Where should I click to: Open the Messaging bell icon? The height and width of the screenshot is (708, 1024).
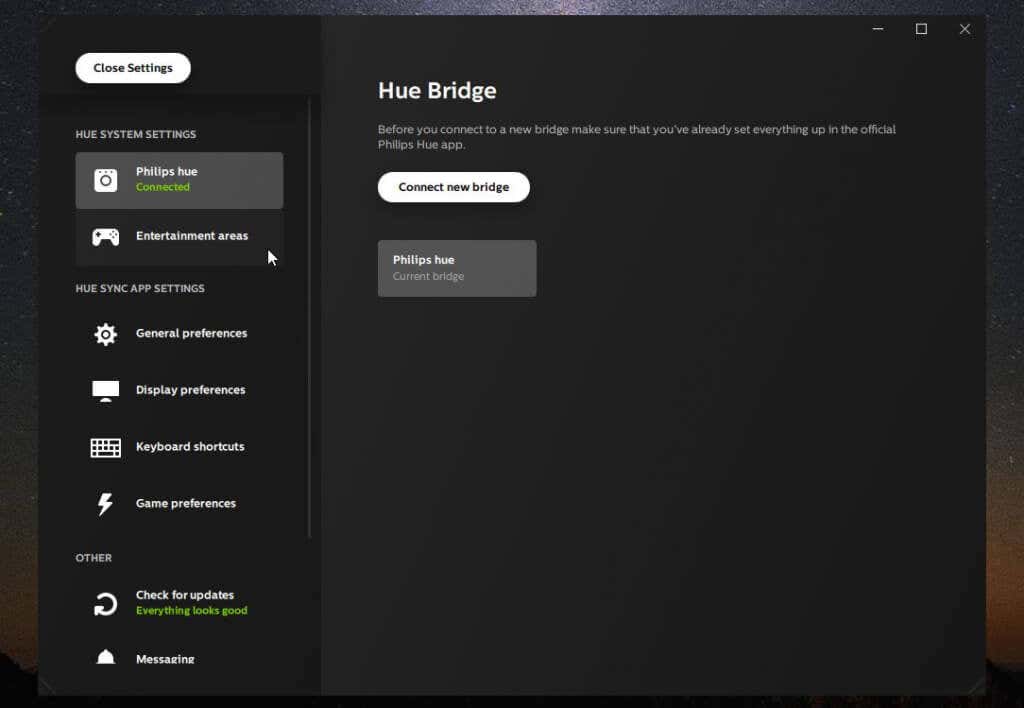[x=105, y=658]
